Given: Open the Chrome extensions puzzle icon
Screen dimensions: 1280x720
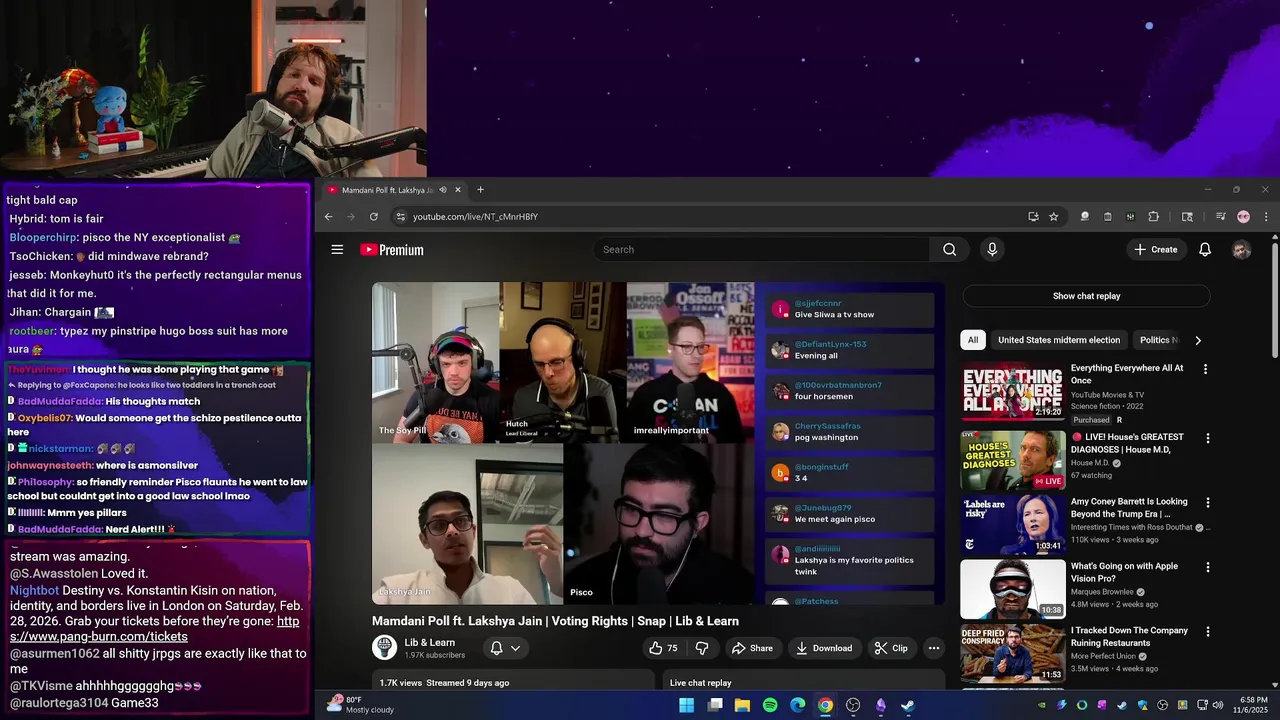Looking at the screenshot, I should [x=1153, y=217].
